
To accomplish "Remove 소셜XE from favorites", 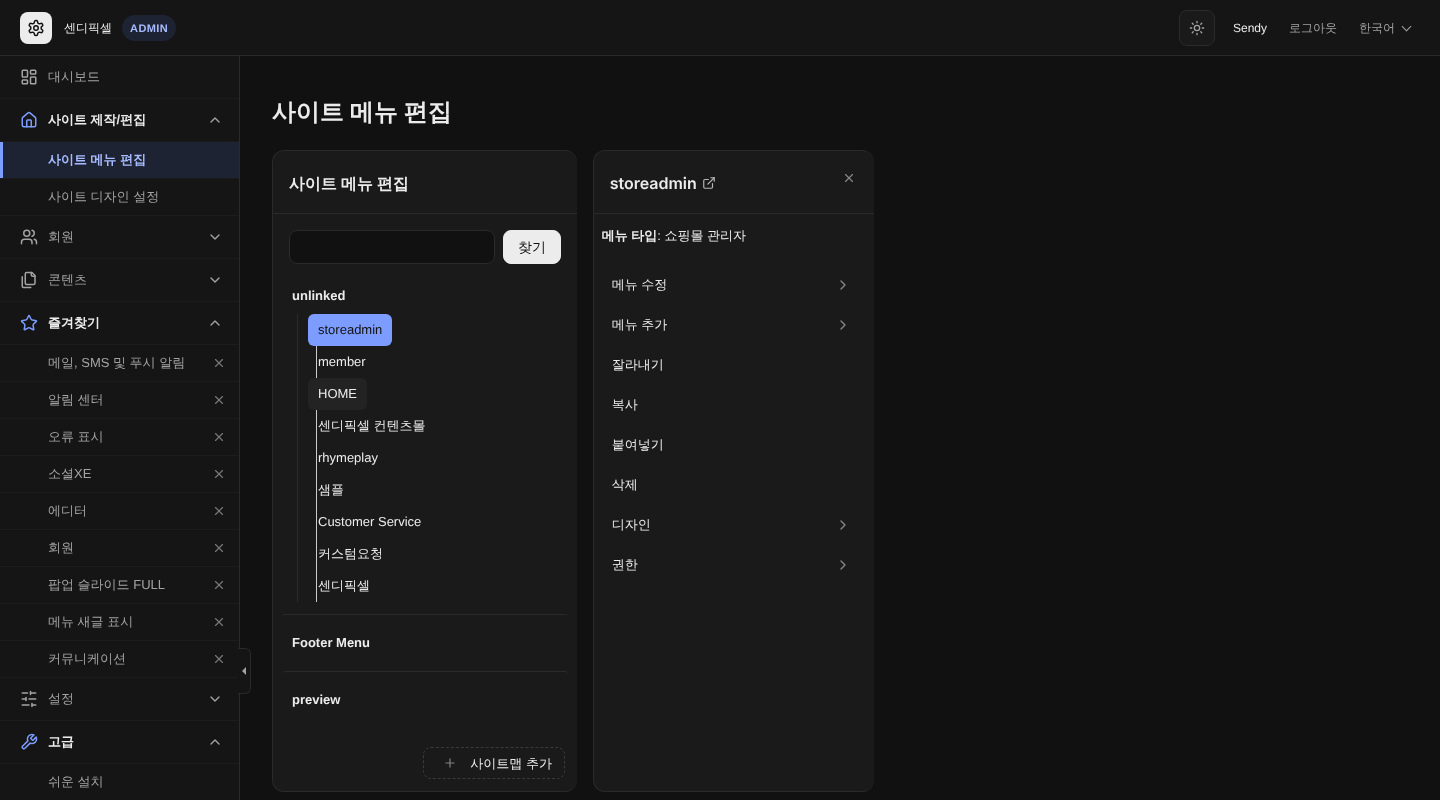I will click(x=219, y=474).
